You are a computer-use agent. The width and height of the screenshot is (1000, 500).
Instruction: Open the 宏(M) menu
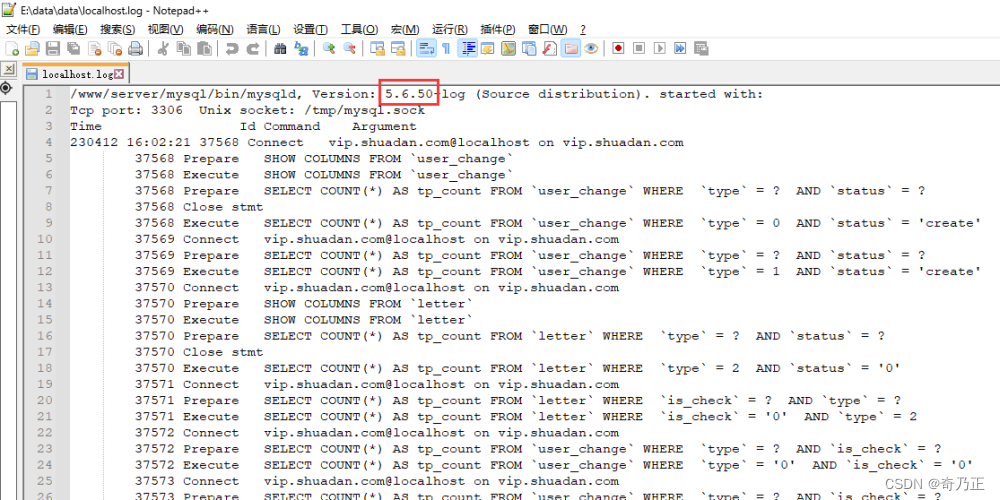click(x=405, y=29)
